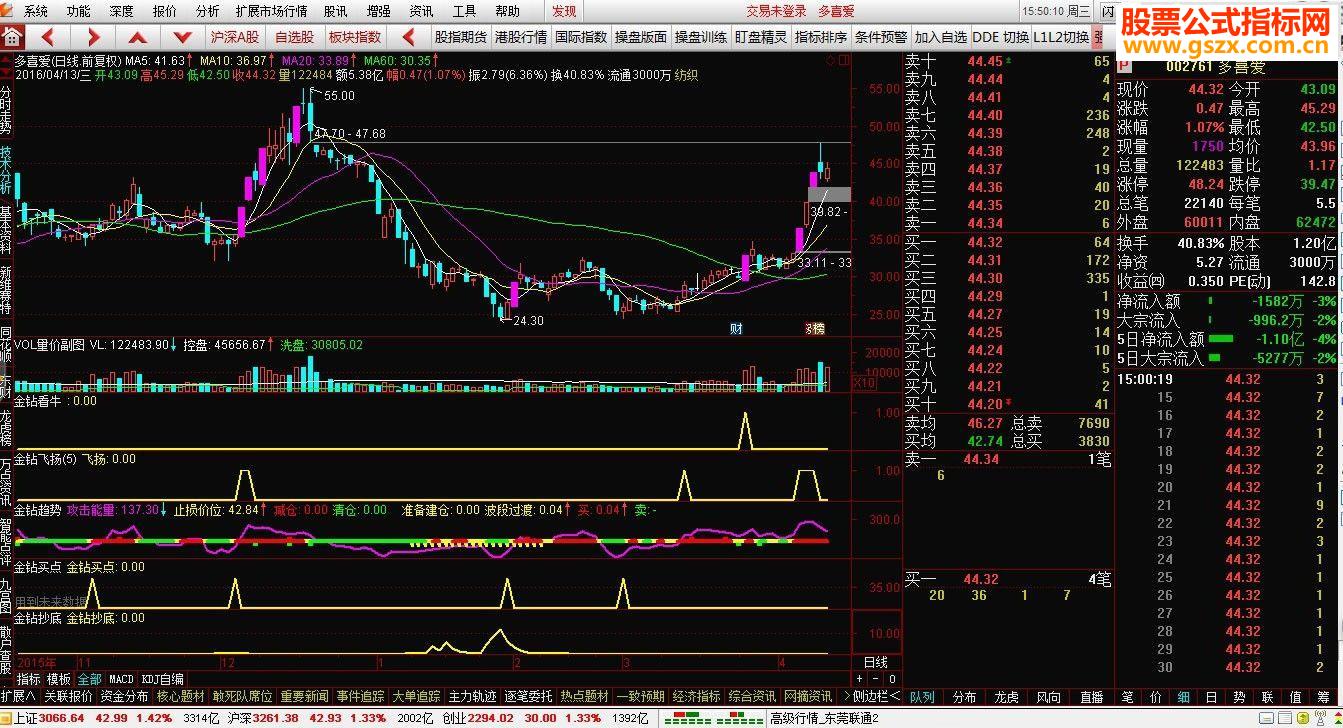Click the 指标排序 toolbar button
This screenshot has width=1343, height=728.
(820, 37)
